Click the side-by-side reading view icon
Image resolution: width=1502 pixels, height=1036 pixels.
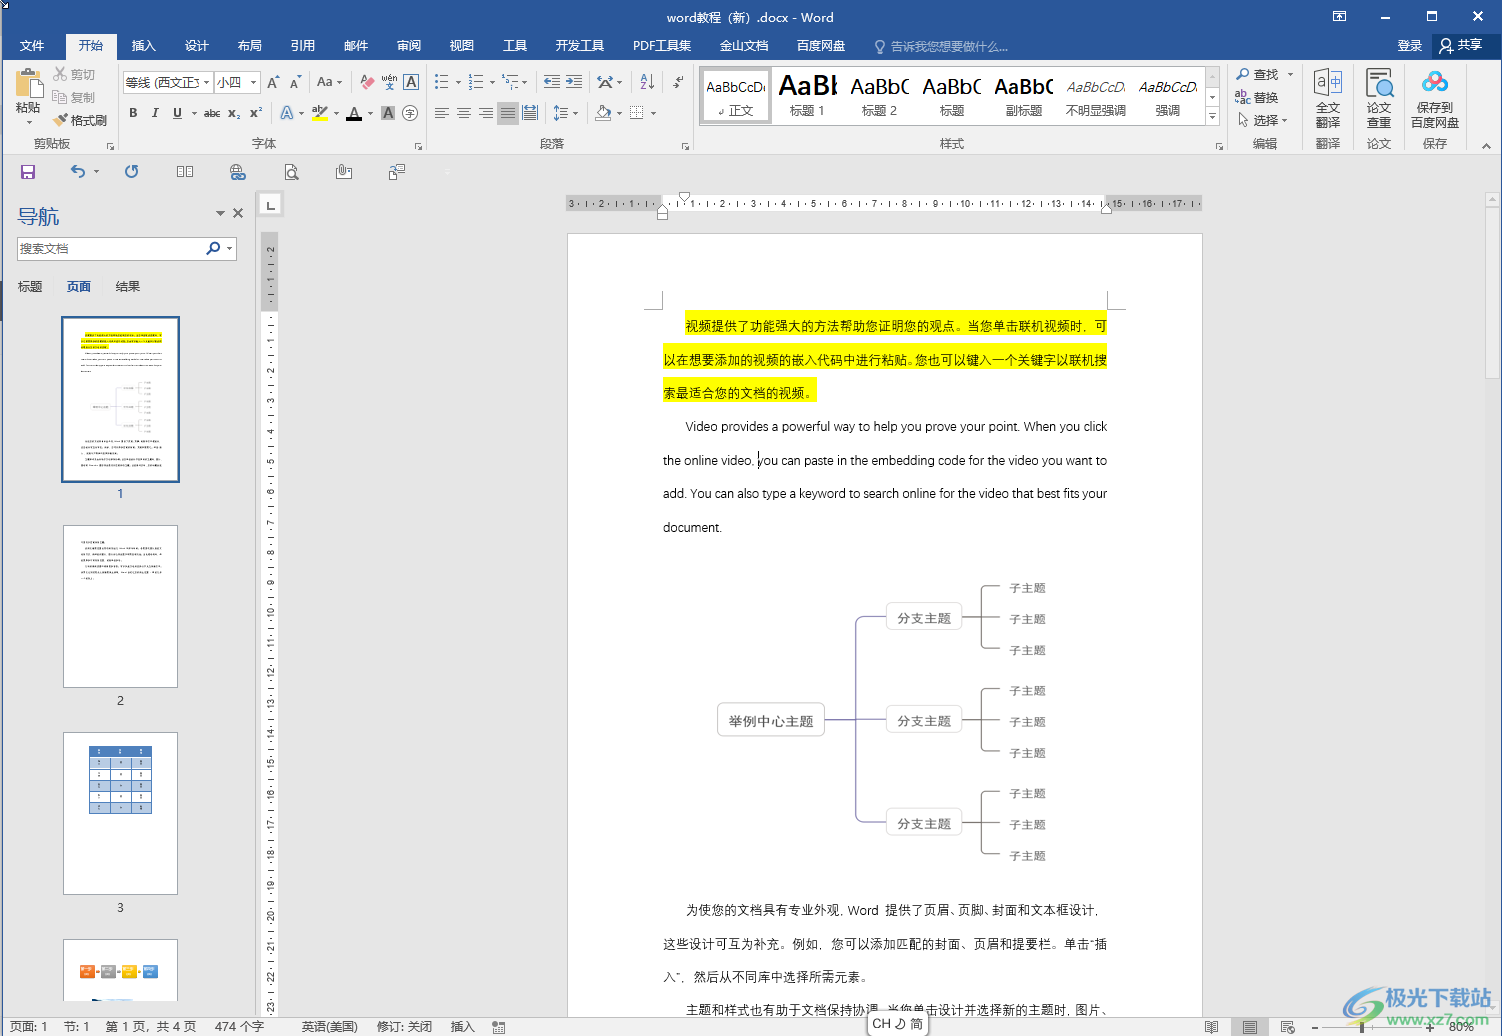[x=185, y=172]
